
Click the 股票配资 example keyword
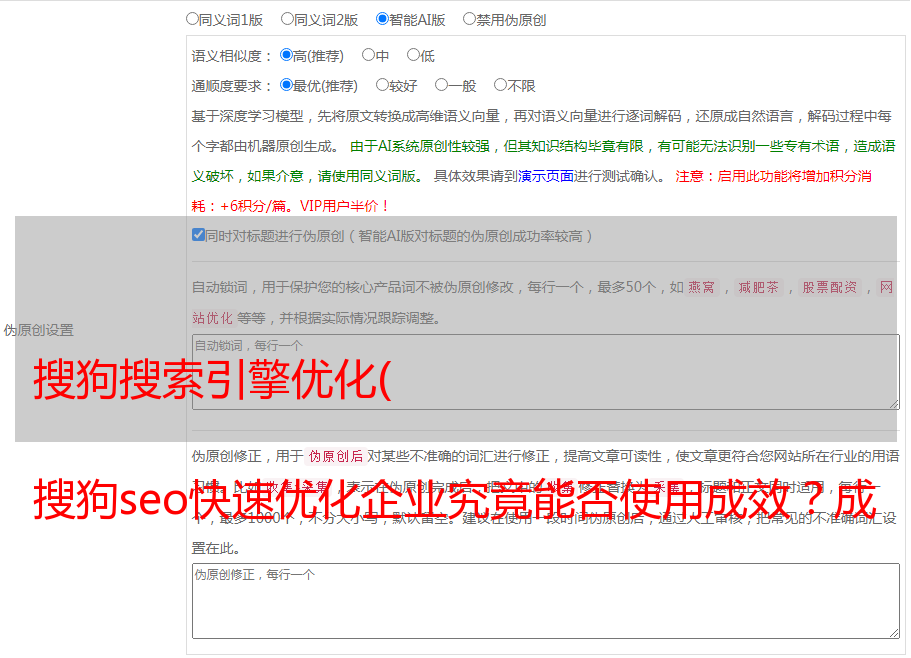[x=830, y=287]
